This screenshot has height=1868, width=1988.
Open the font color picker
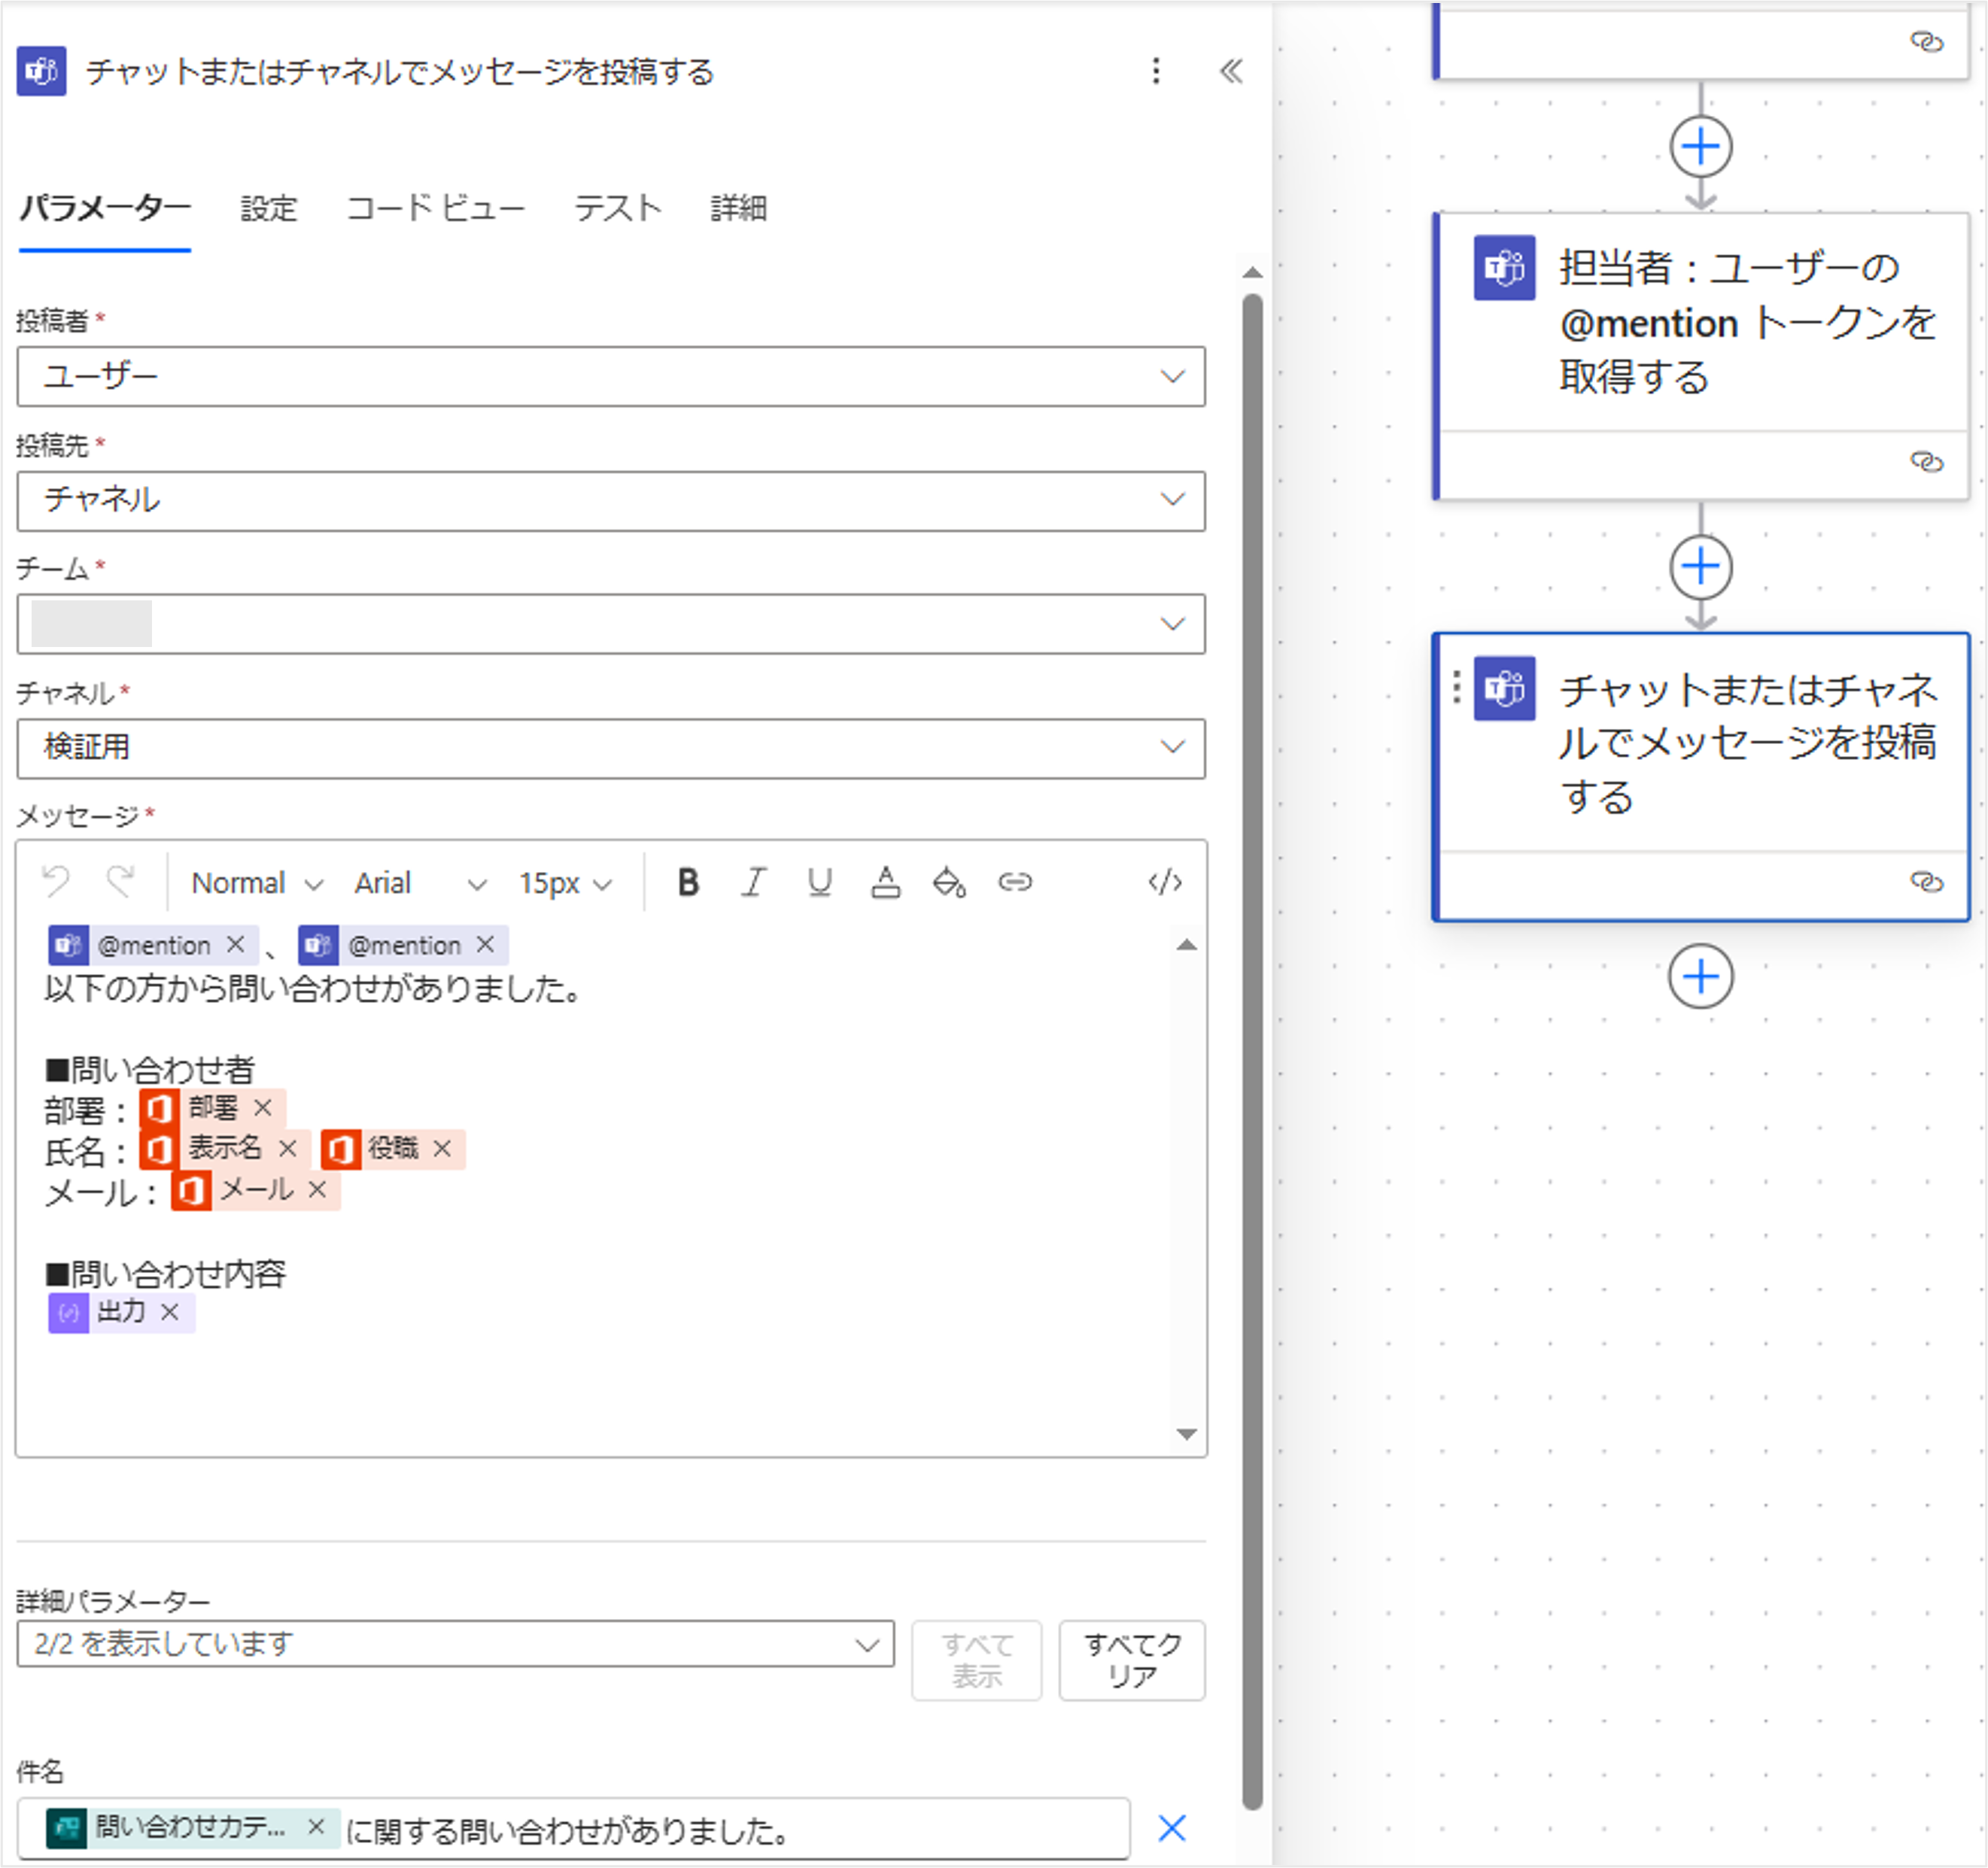885,883
